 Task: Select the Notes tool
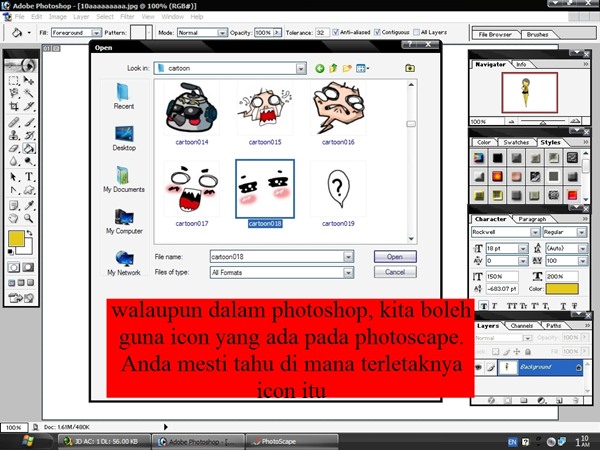coord(14,205)
